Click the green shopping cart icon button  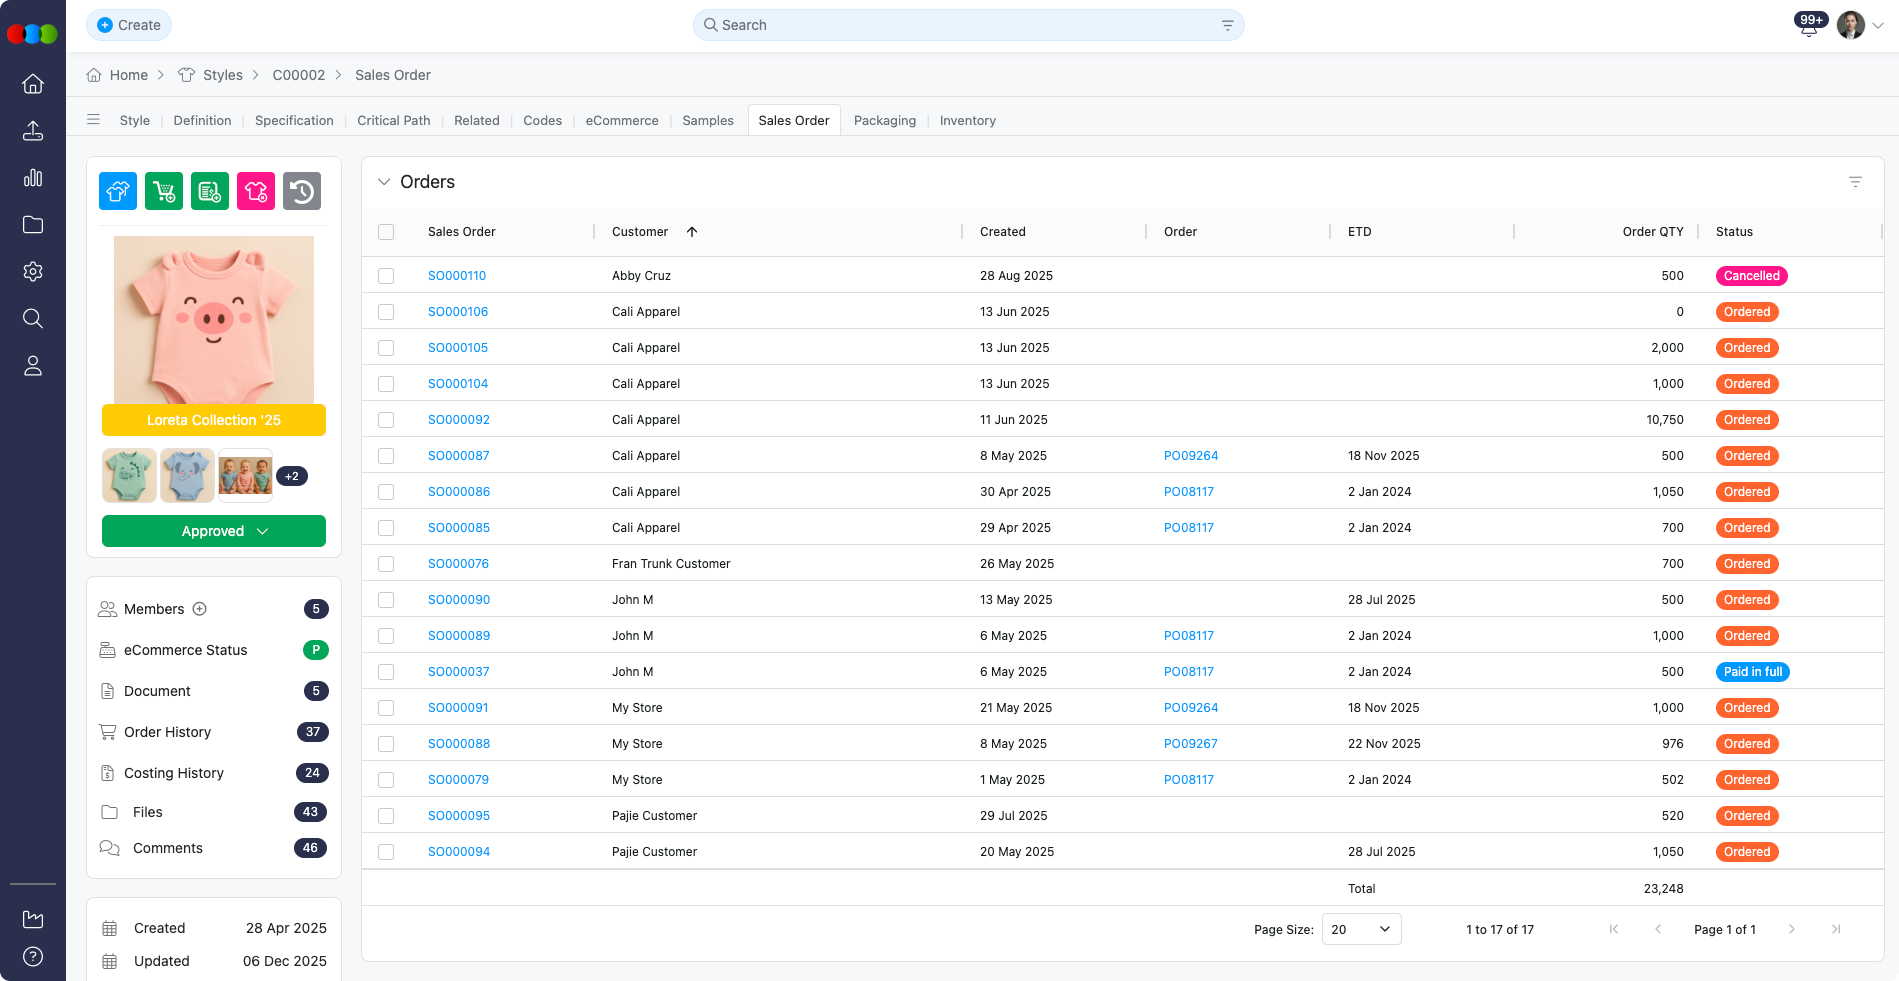click(x=164, y=191)
